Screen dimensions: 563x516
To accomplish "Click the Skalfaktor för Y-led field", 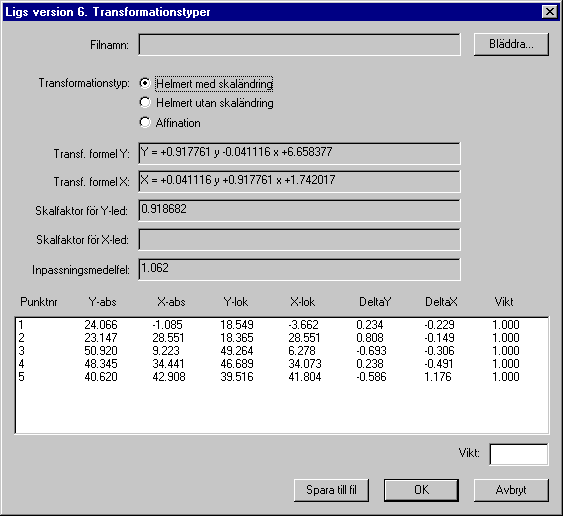I will (299, 210).
